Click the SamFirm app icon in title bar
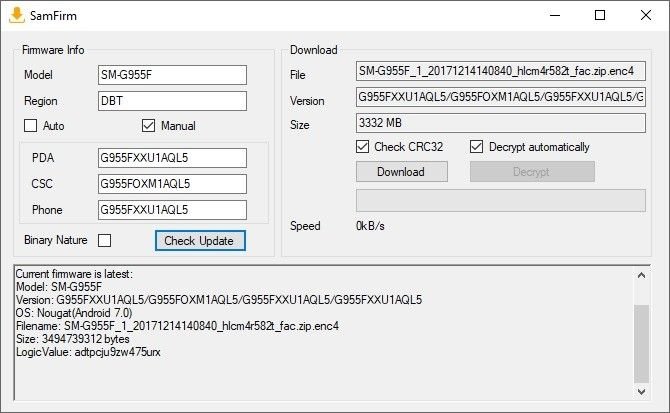The height and width of the screenshot is (413, 670). pyautogui.click(x=17, y=15)
